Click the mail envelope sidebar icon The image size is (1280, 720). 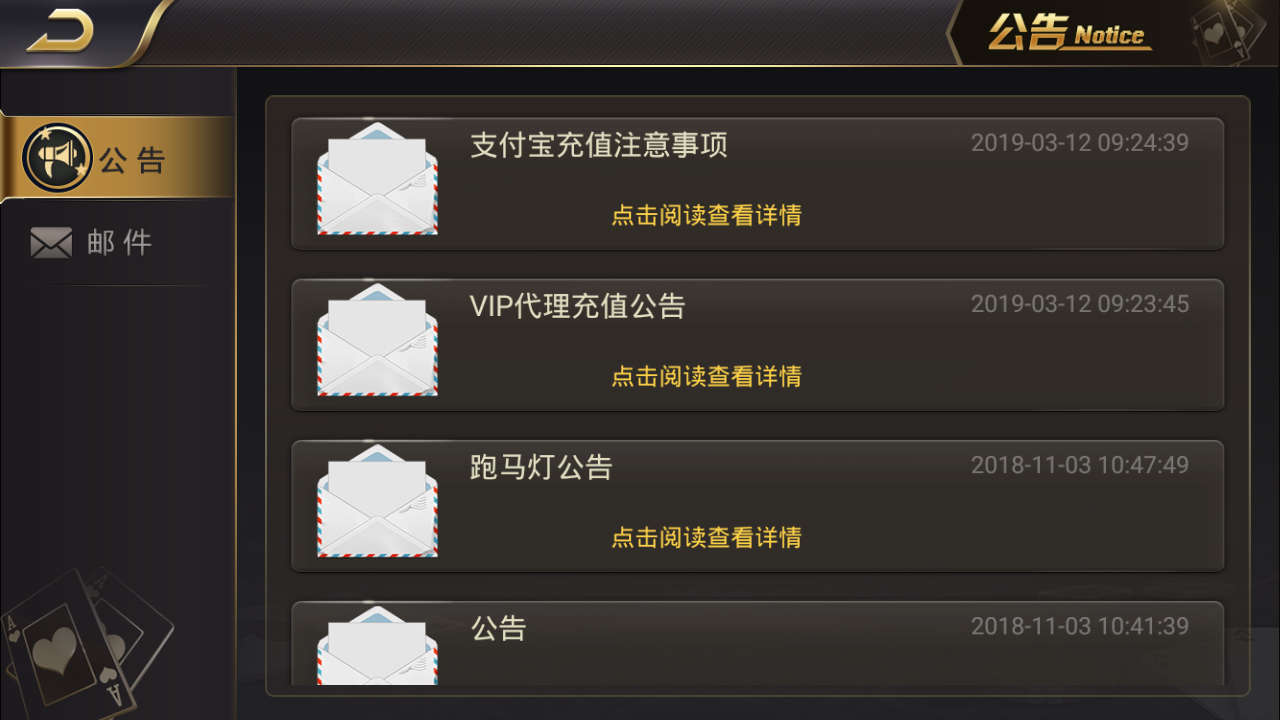(x=51, y=243)
